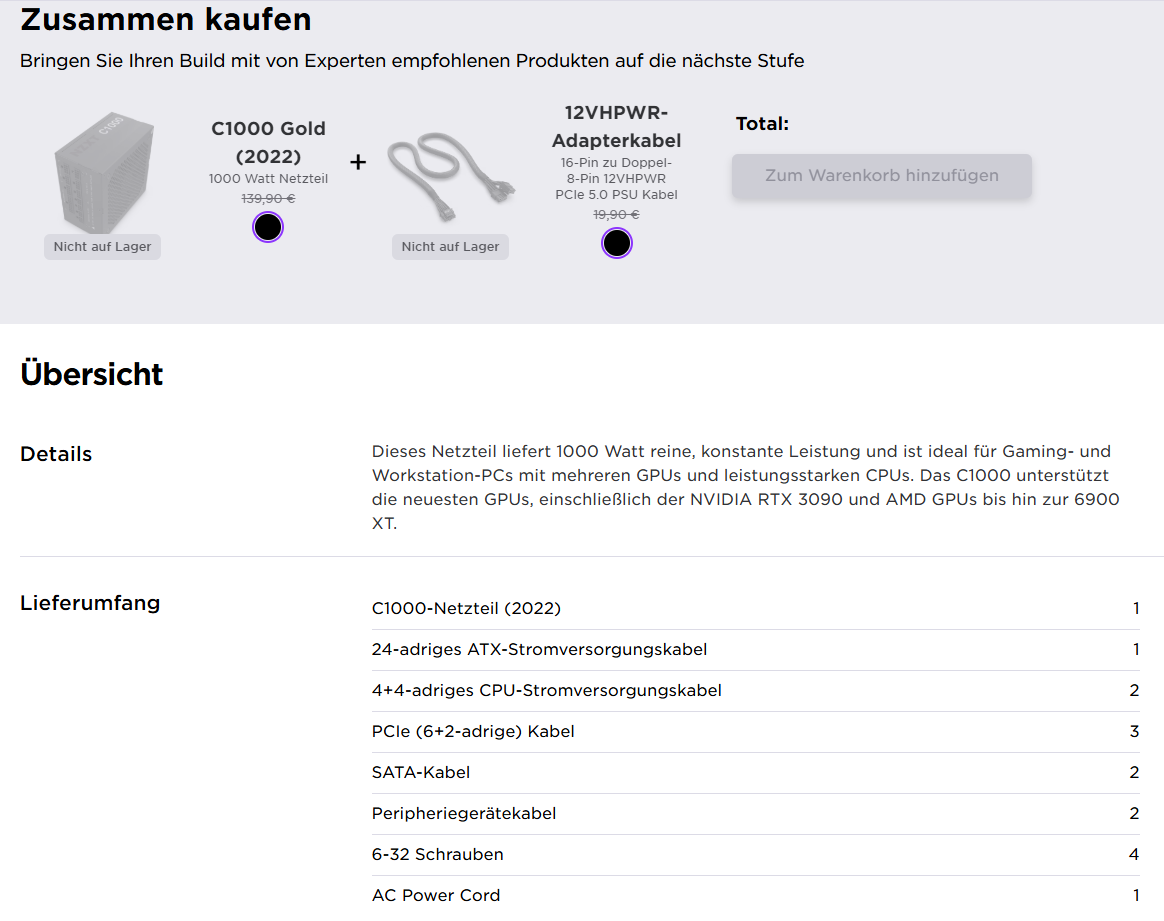
Task: Click the 6-32 Schrauben row
Action: pyautogui.click(x=756, y=855)
